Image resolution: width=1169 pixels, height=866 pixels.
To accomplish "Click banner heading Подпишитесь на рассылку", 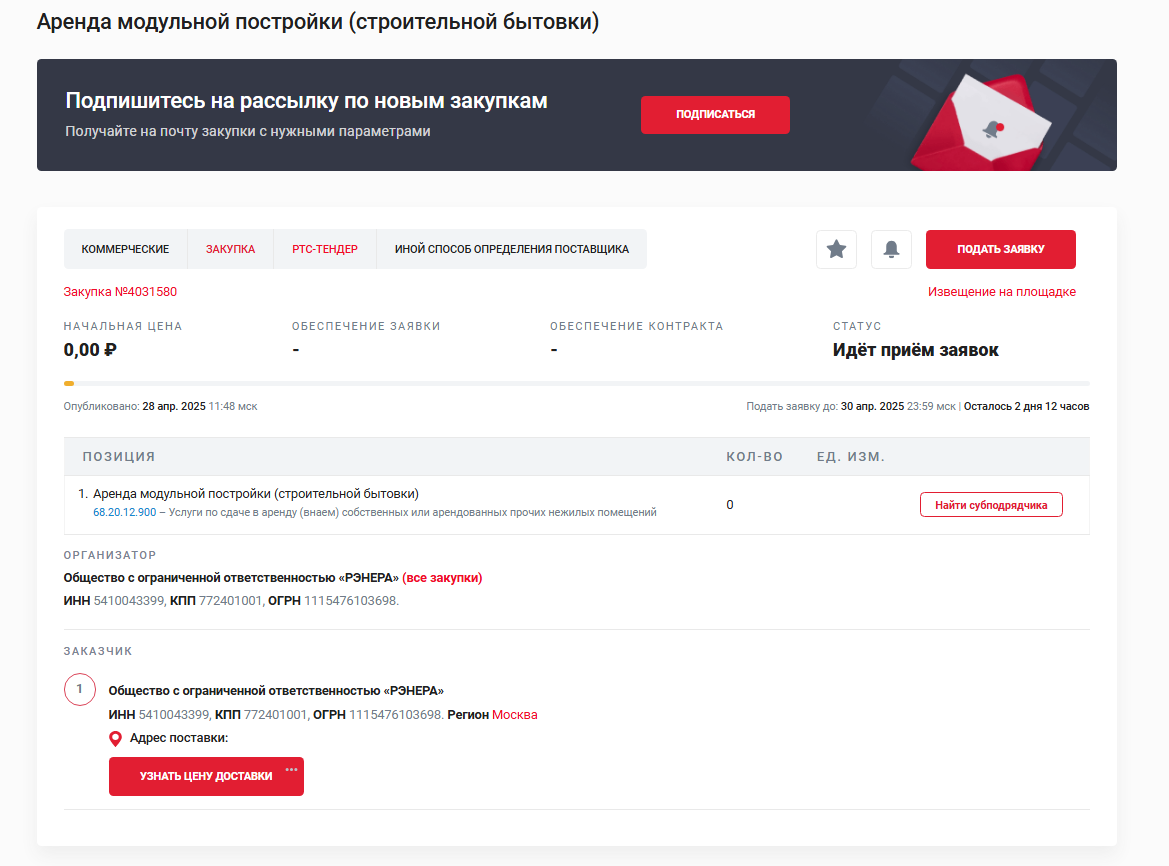I will pos(306,101).
